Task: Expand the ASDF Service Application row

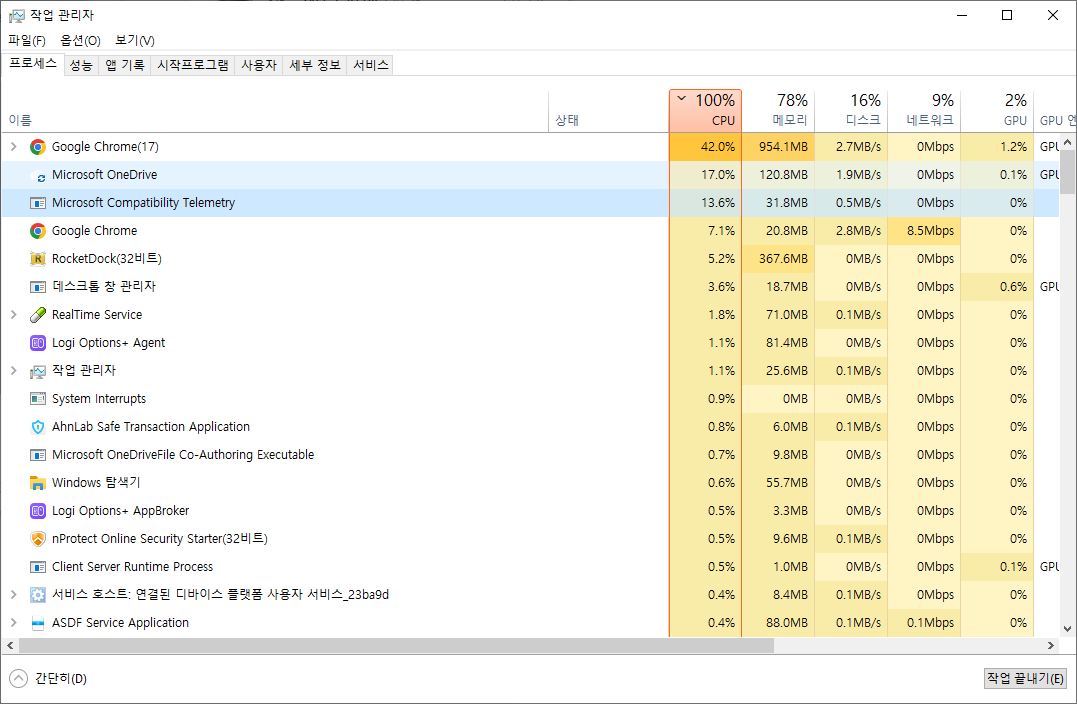Action: point(13,622)
